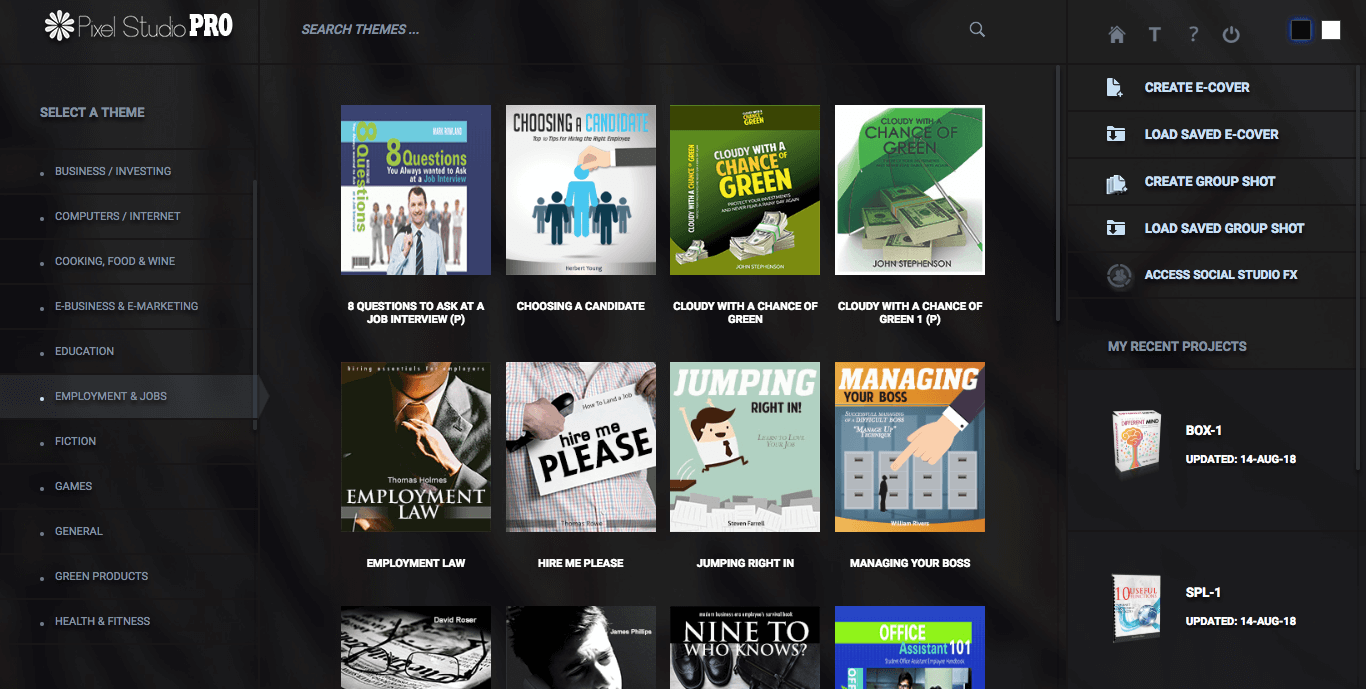
Task: Open the David Roser newspaper cover thumbnail
Action: (416, 647)
